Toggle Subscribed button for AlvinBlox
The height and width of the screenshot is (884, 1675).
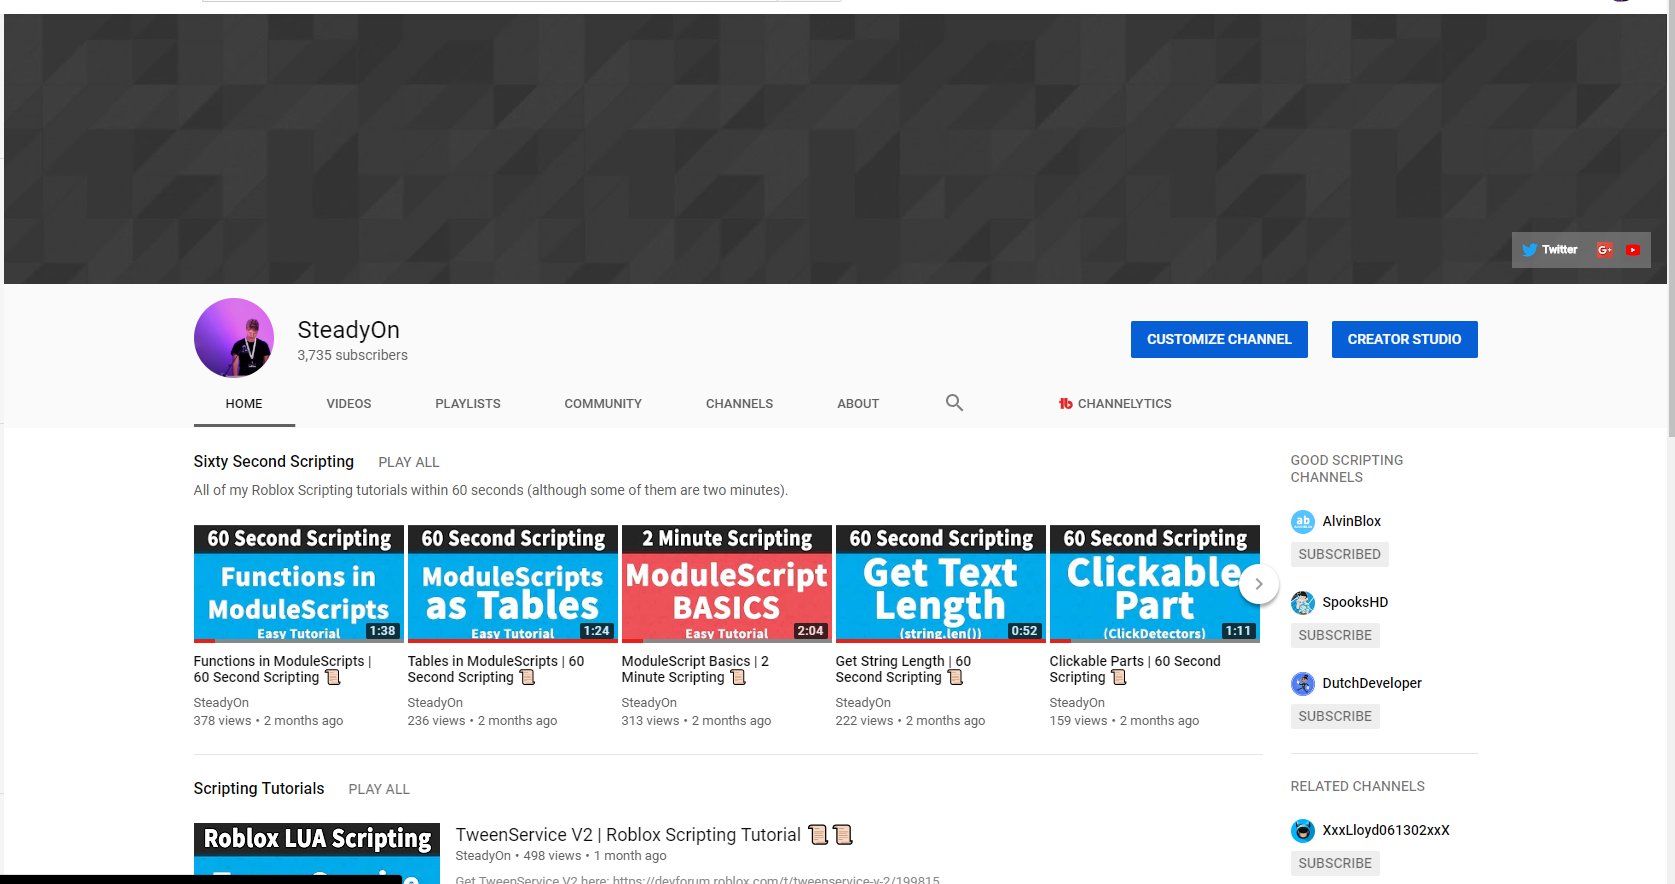[1339, 554]
